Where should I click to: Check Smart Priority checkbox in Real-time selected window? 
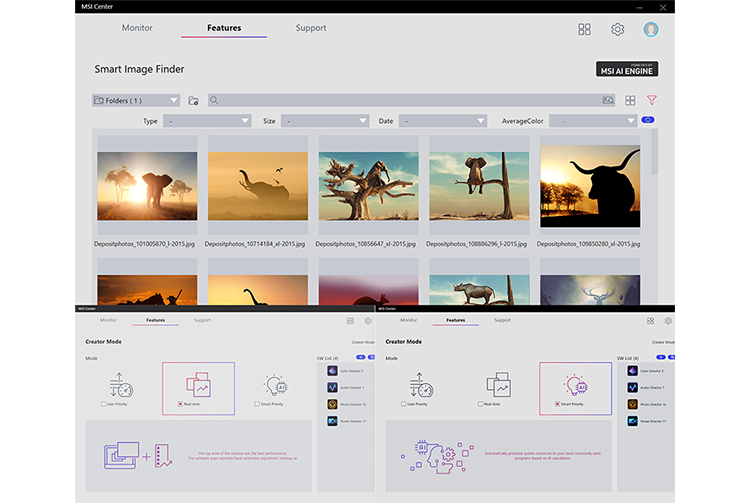(x=257, y=404)
